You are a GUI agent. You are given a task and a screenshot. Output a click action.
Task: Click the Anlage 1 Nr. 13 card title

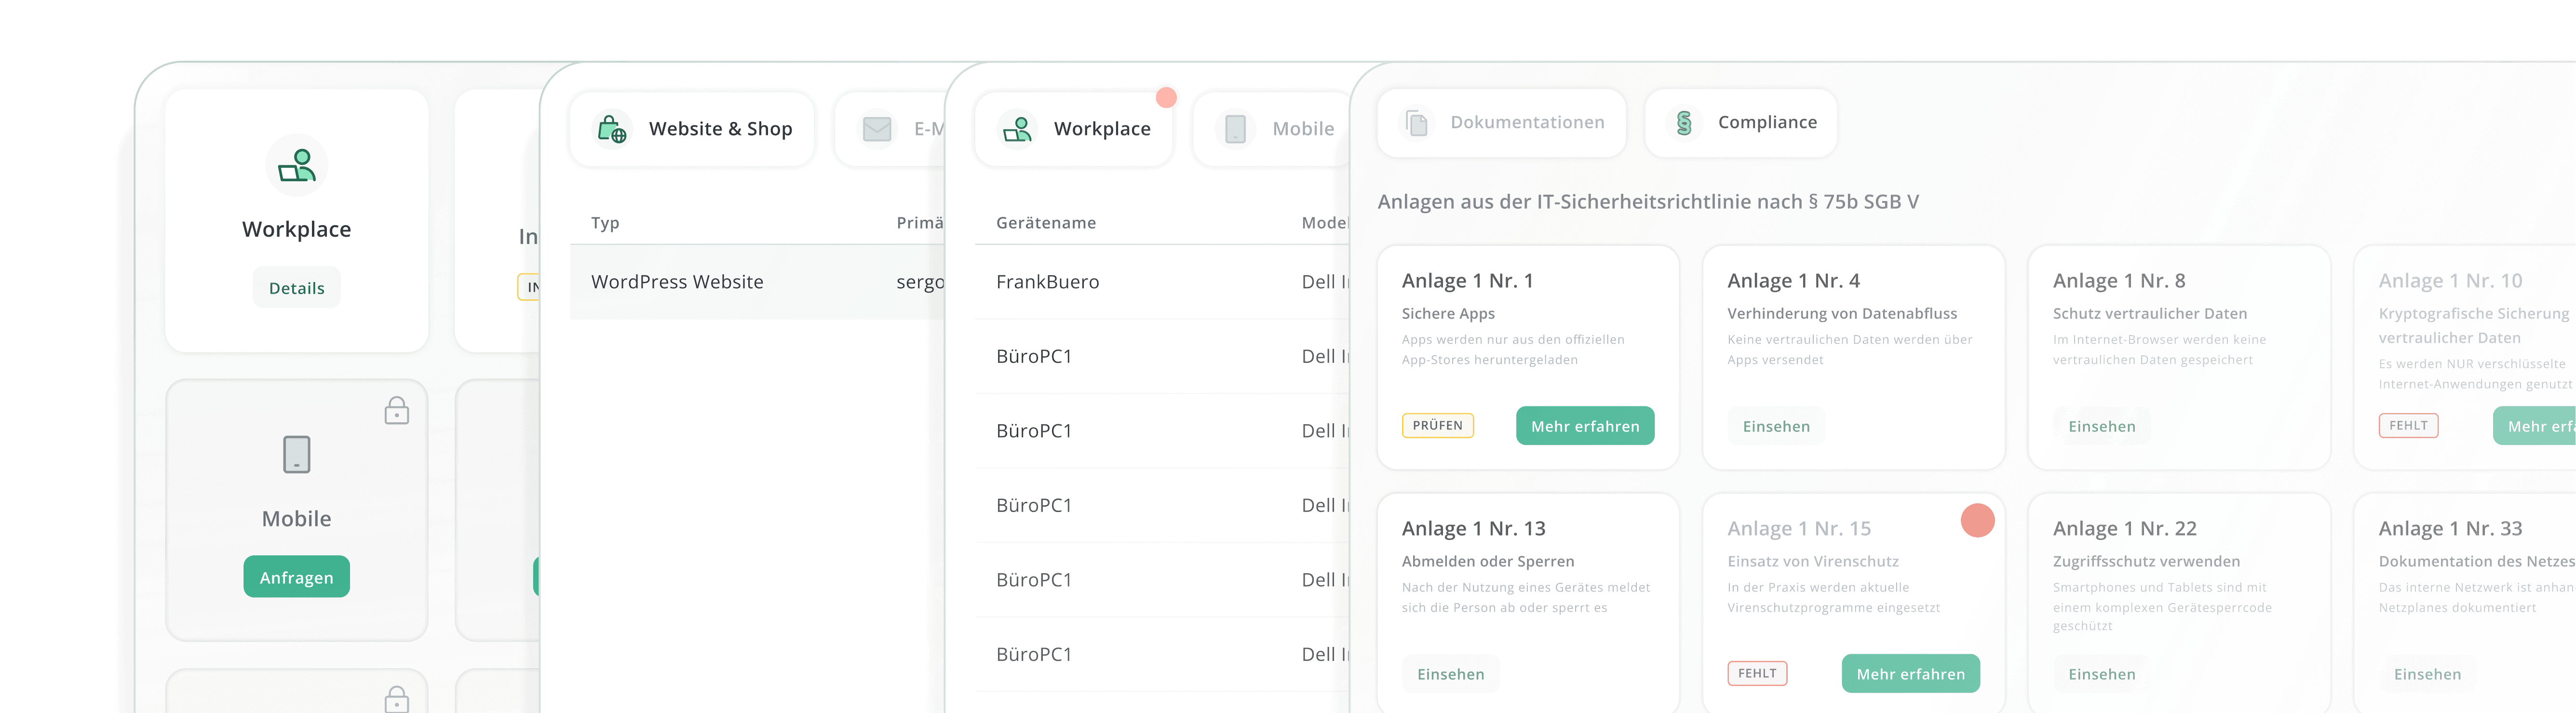[1474, 529]
